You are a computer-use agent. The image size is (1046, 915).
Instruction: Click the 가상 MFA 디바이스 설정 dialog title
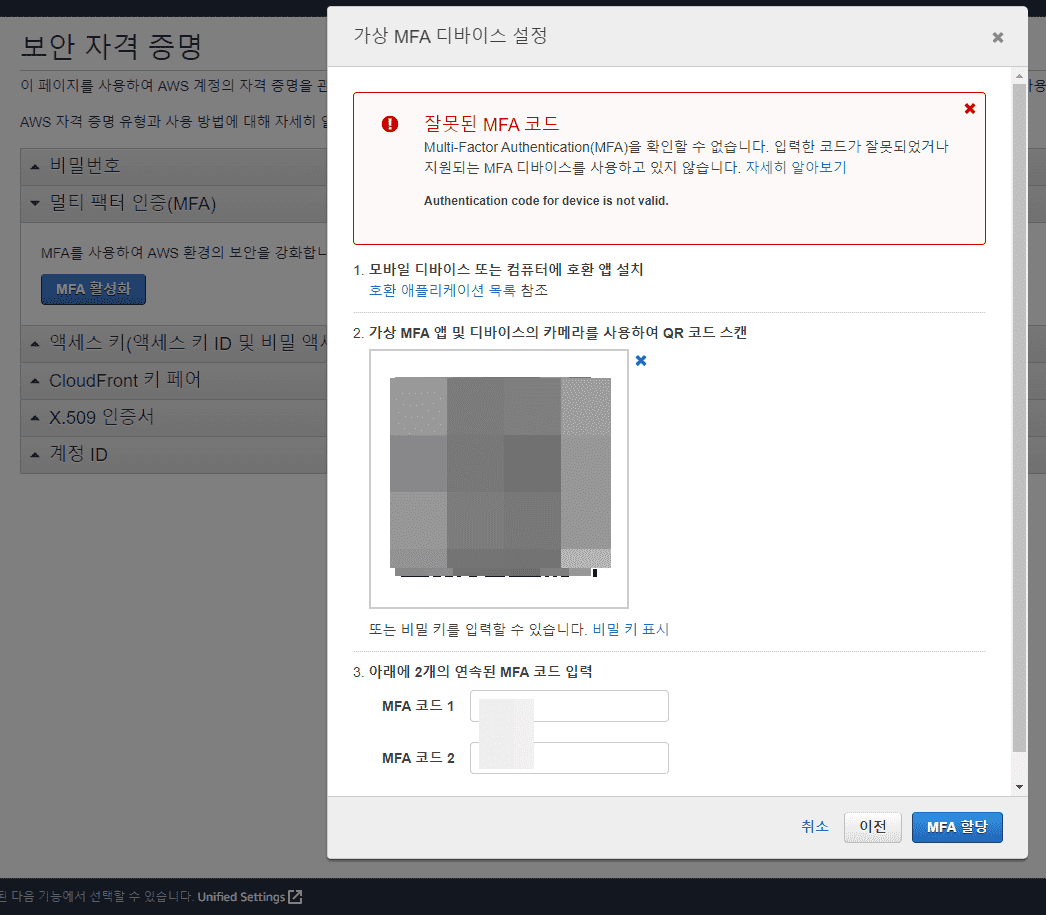(x=450, y=36)
